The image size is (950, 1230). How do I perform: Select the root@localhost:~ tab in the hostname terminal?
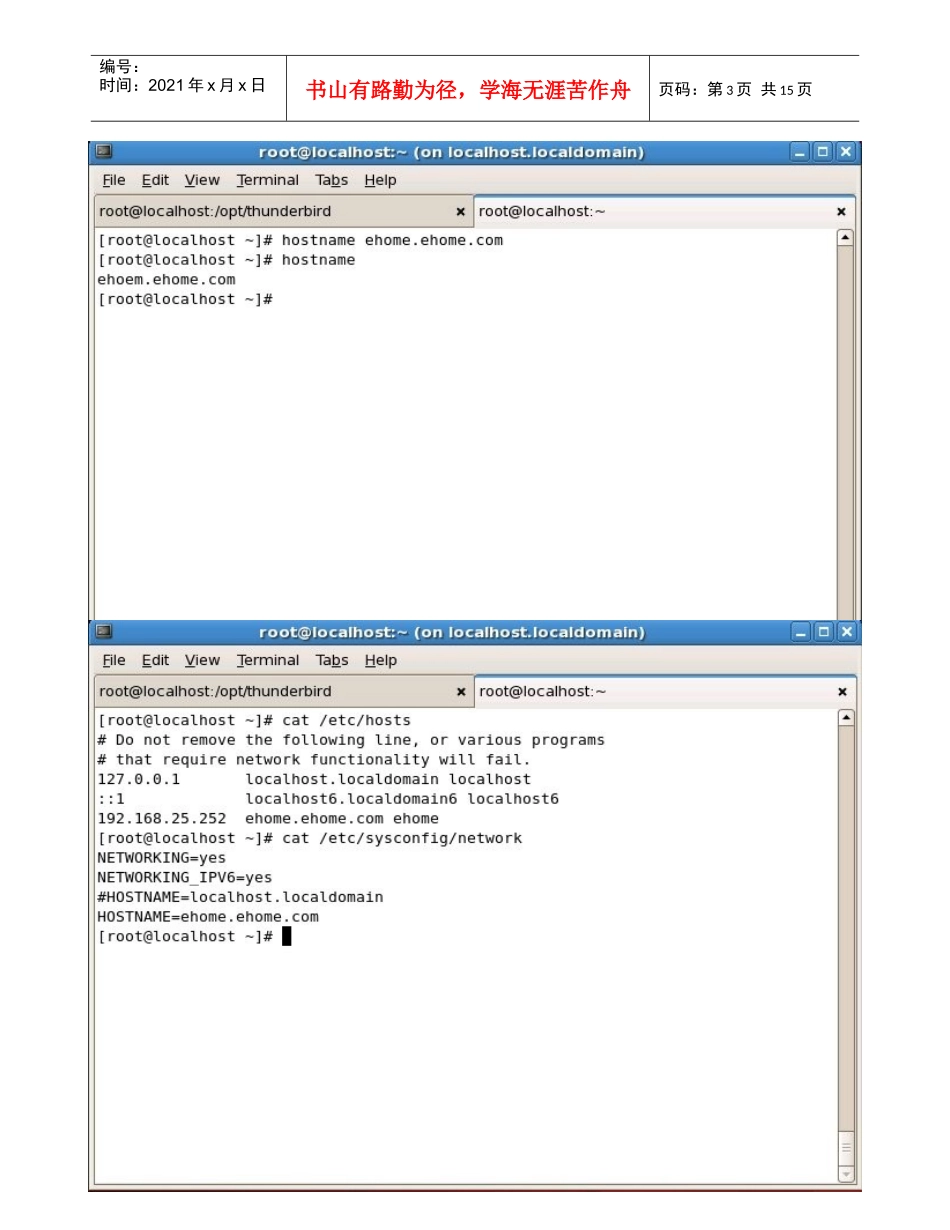[x=664, y=212]
